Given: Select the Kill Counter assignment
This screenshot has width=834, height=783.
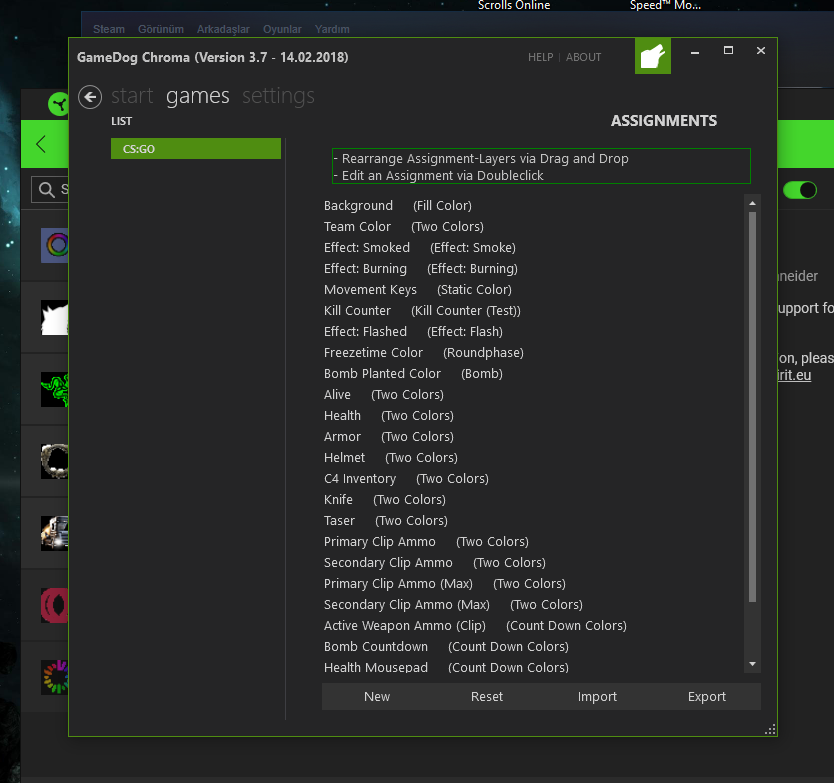Looking at the screenshot, I should tap(422, 311).
